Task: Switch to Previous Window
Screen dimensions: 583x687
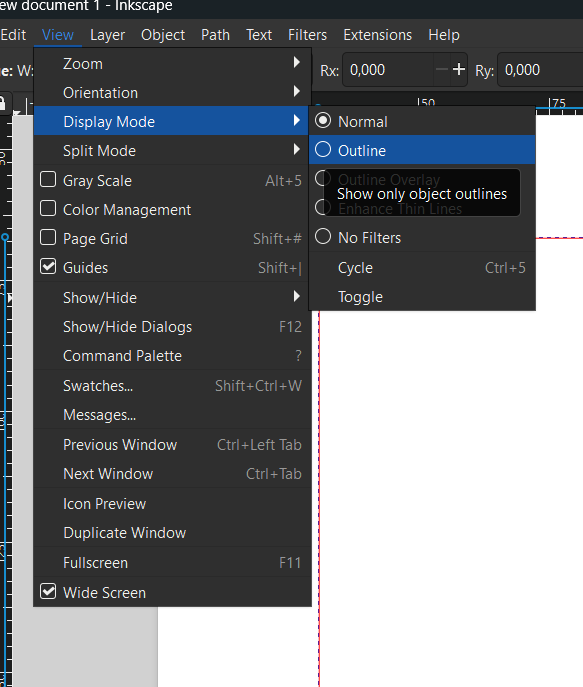Action: (x=172, y=445)
